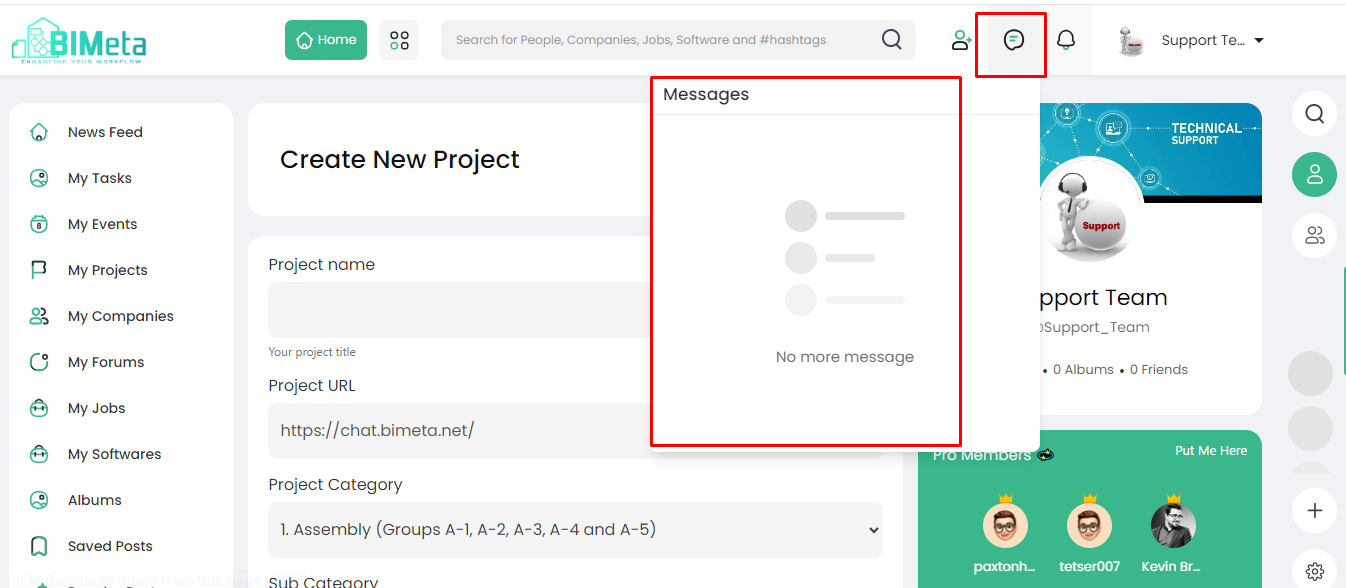Open the notifications bell icon
The width and height of the screenshot is (1346, 588).
[1066, 40]
